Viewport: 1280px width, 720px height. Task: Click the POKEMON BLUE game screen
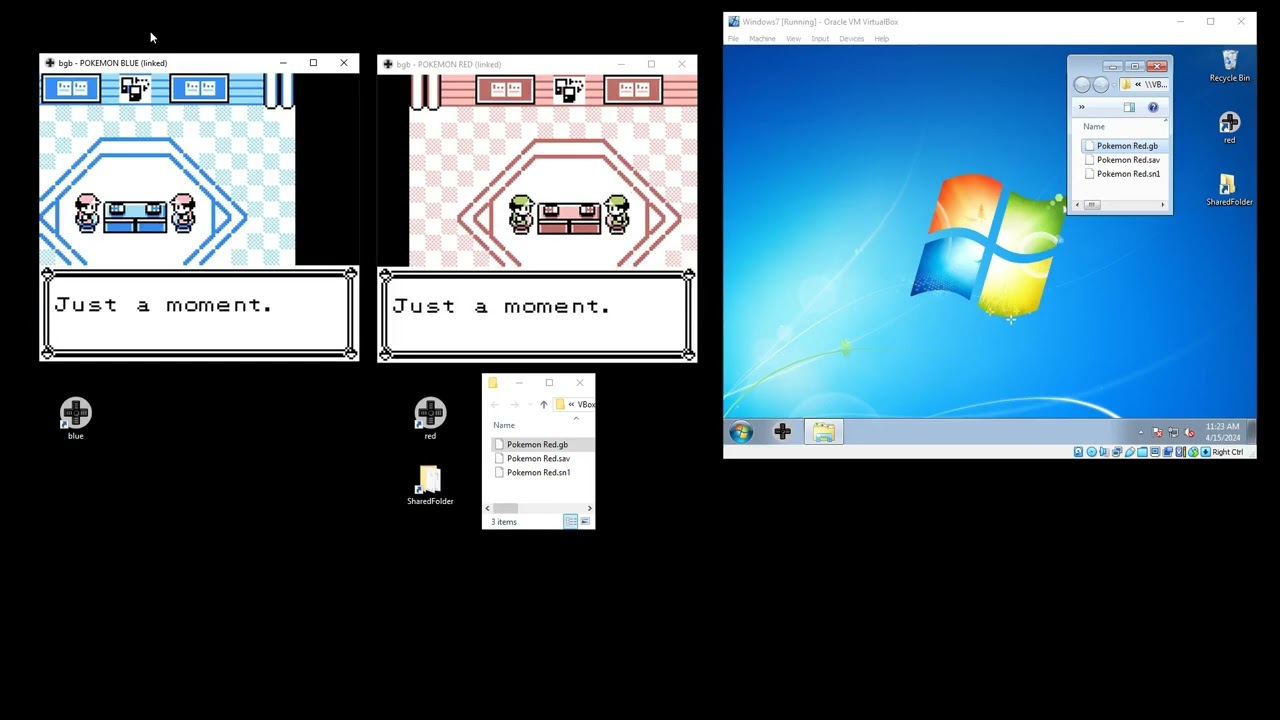199,217
